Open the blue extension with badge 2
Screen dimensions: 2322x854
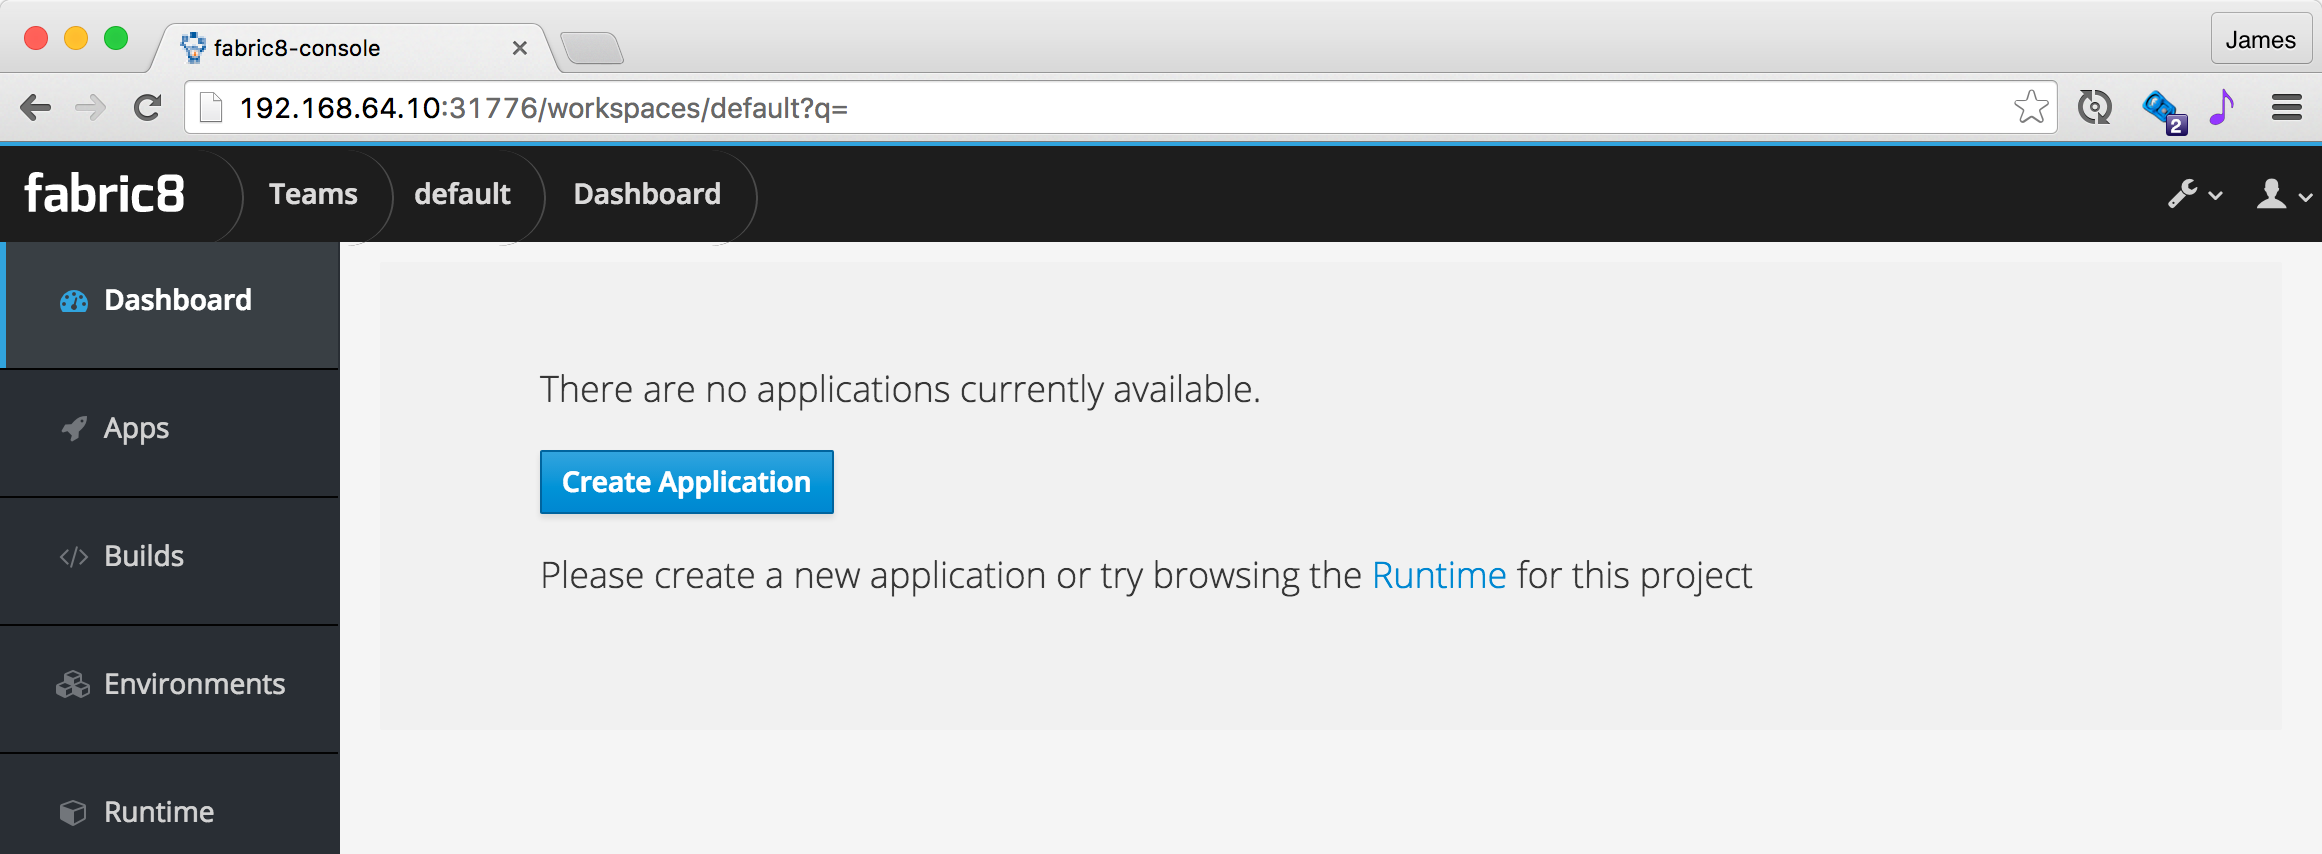point(2163,110)
